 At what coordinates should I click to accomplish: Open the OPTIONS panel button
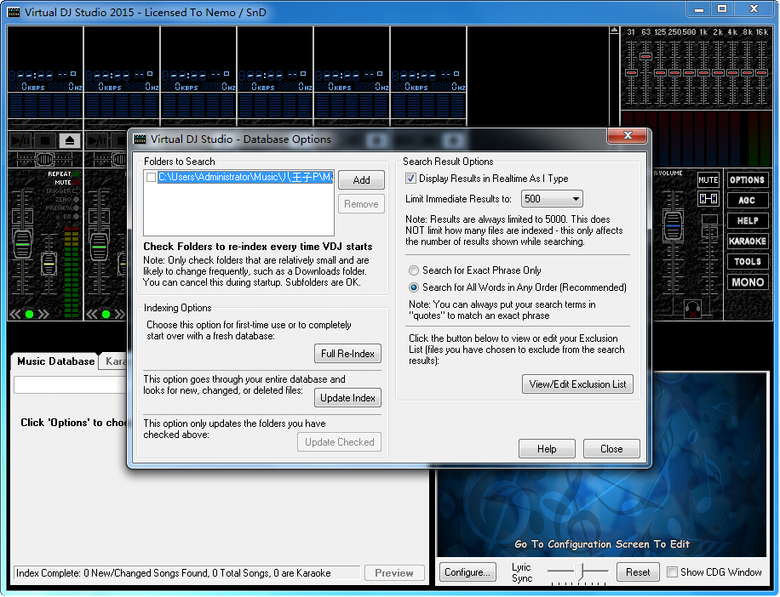point(747,180)
